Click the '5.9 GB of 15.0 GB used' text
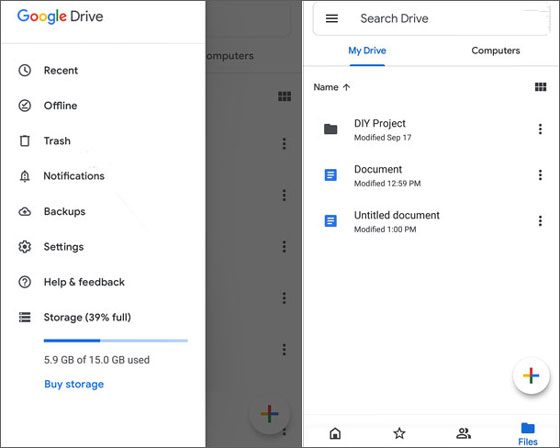The width and height of the screenshot is (560, 448). tap(97, 360)
